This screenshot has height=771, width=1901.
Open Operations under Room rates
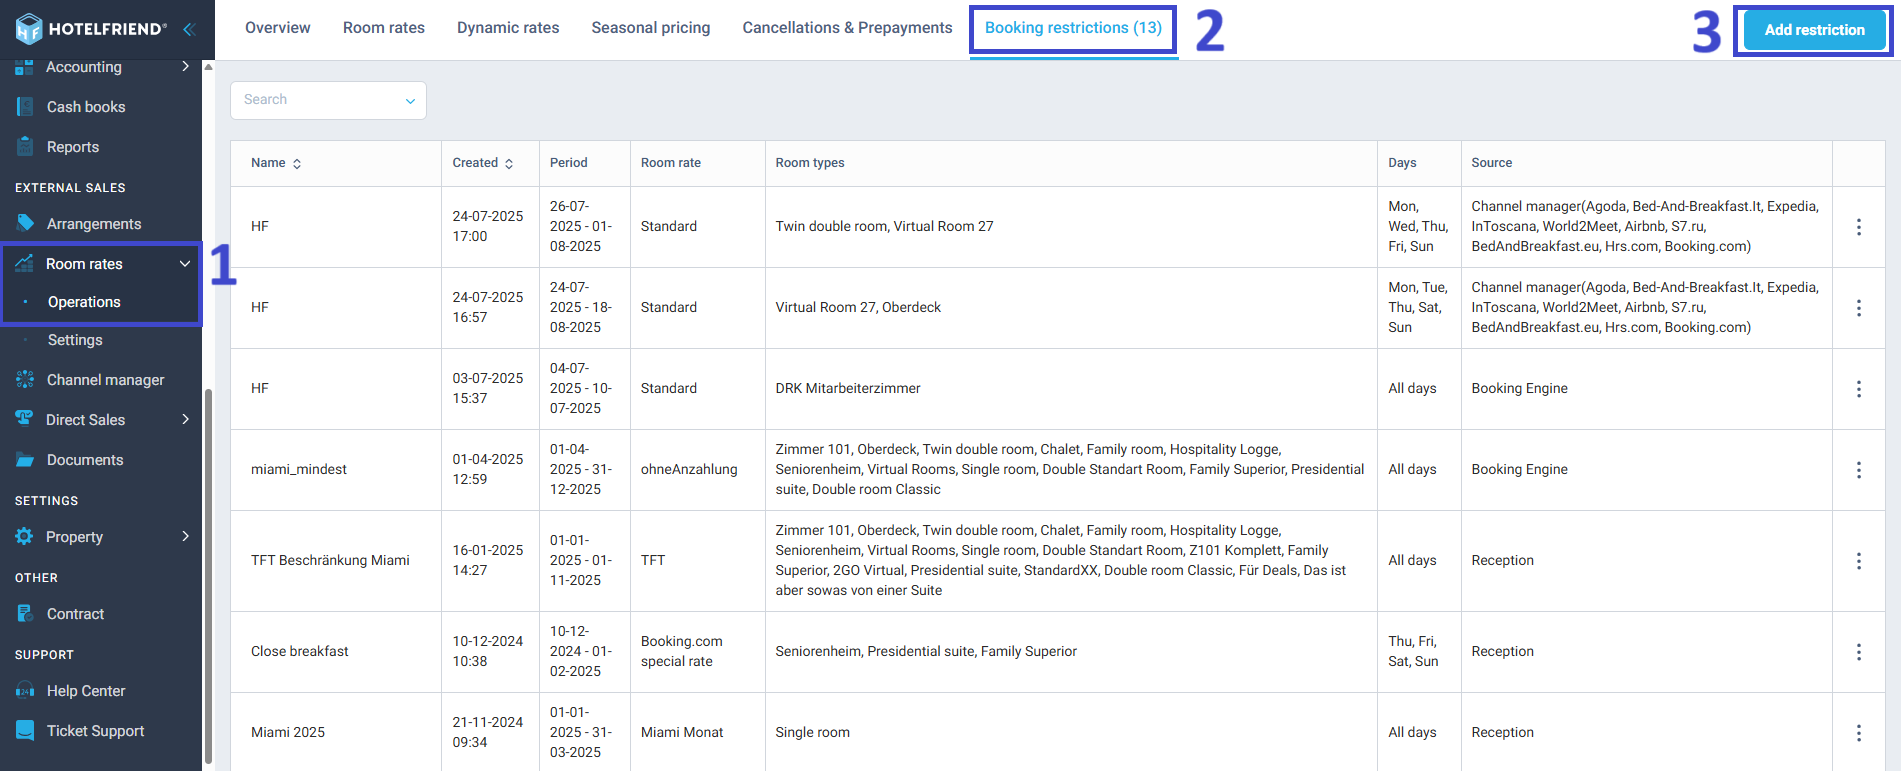click(84, 302)
